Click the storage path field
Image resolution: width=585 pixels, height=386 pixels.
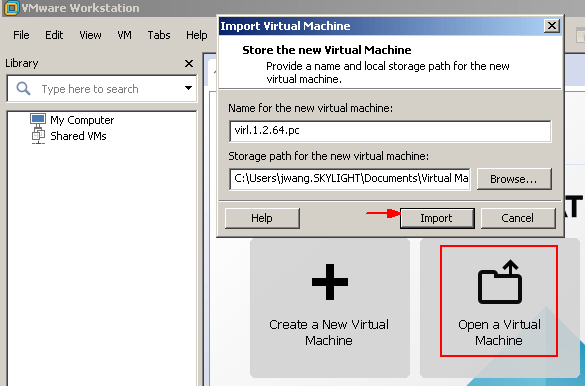350,179
